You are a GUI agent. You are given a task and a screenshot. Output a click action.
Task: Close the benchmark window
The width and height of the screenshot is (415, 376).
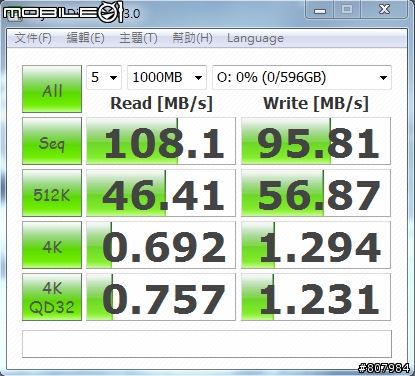point(384,10)
